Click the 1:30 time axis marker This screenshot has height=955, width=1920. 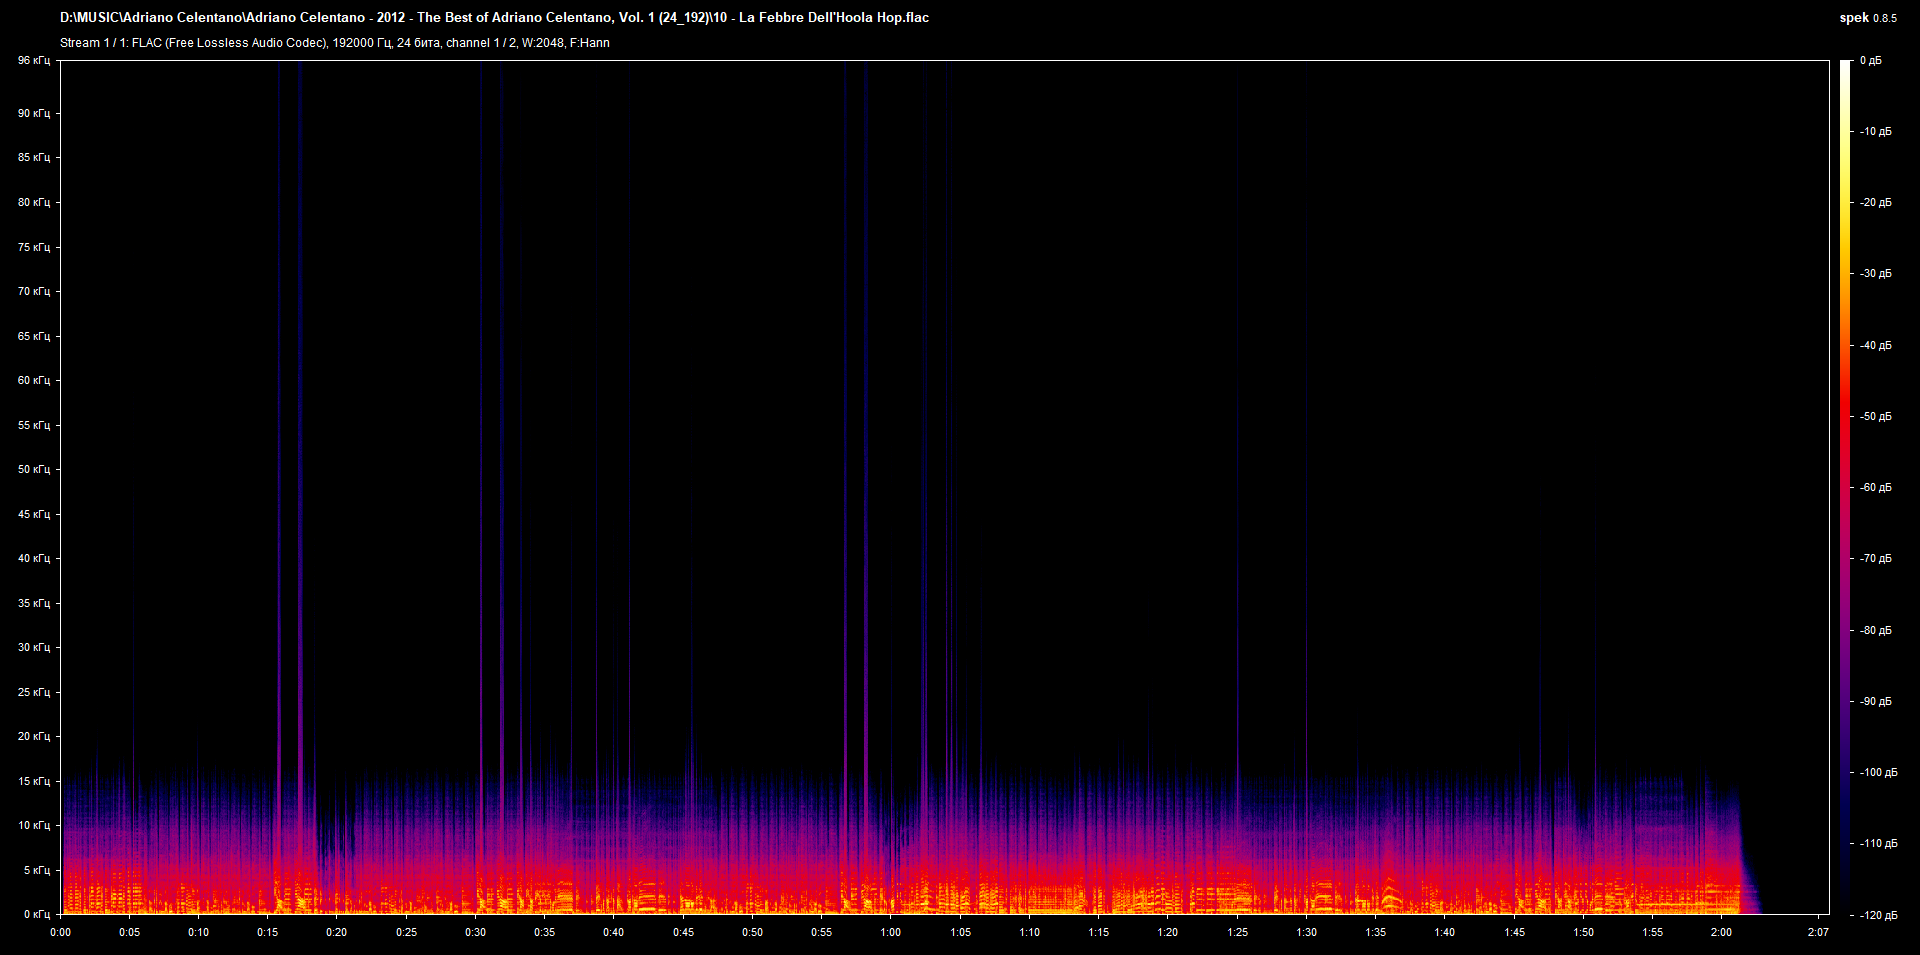click(1306, 932)
